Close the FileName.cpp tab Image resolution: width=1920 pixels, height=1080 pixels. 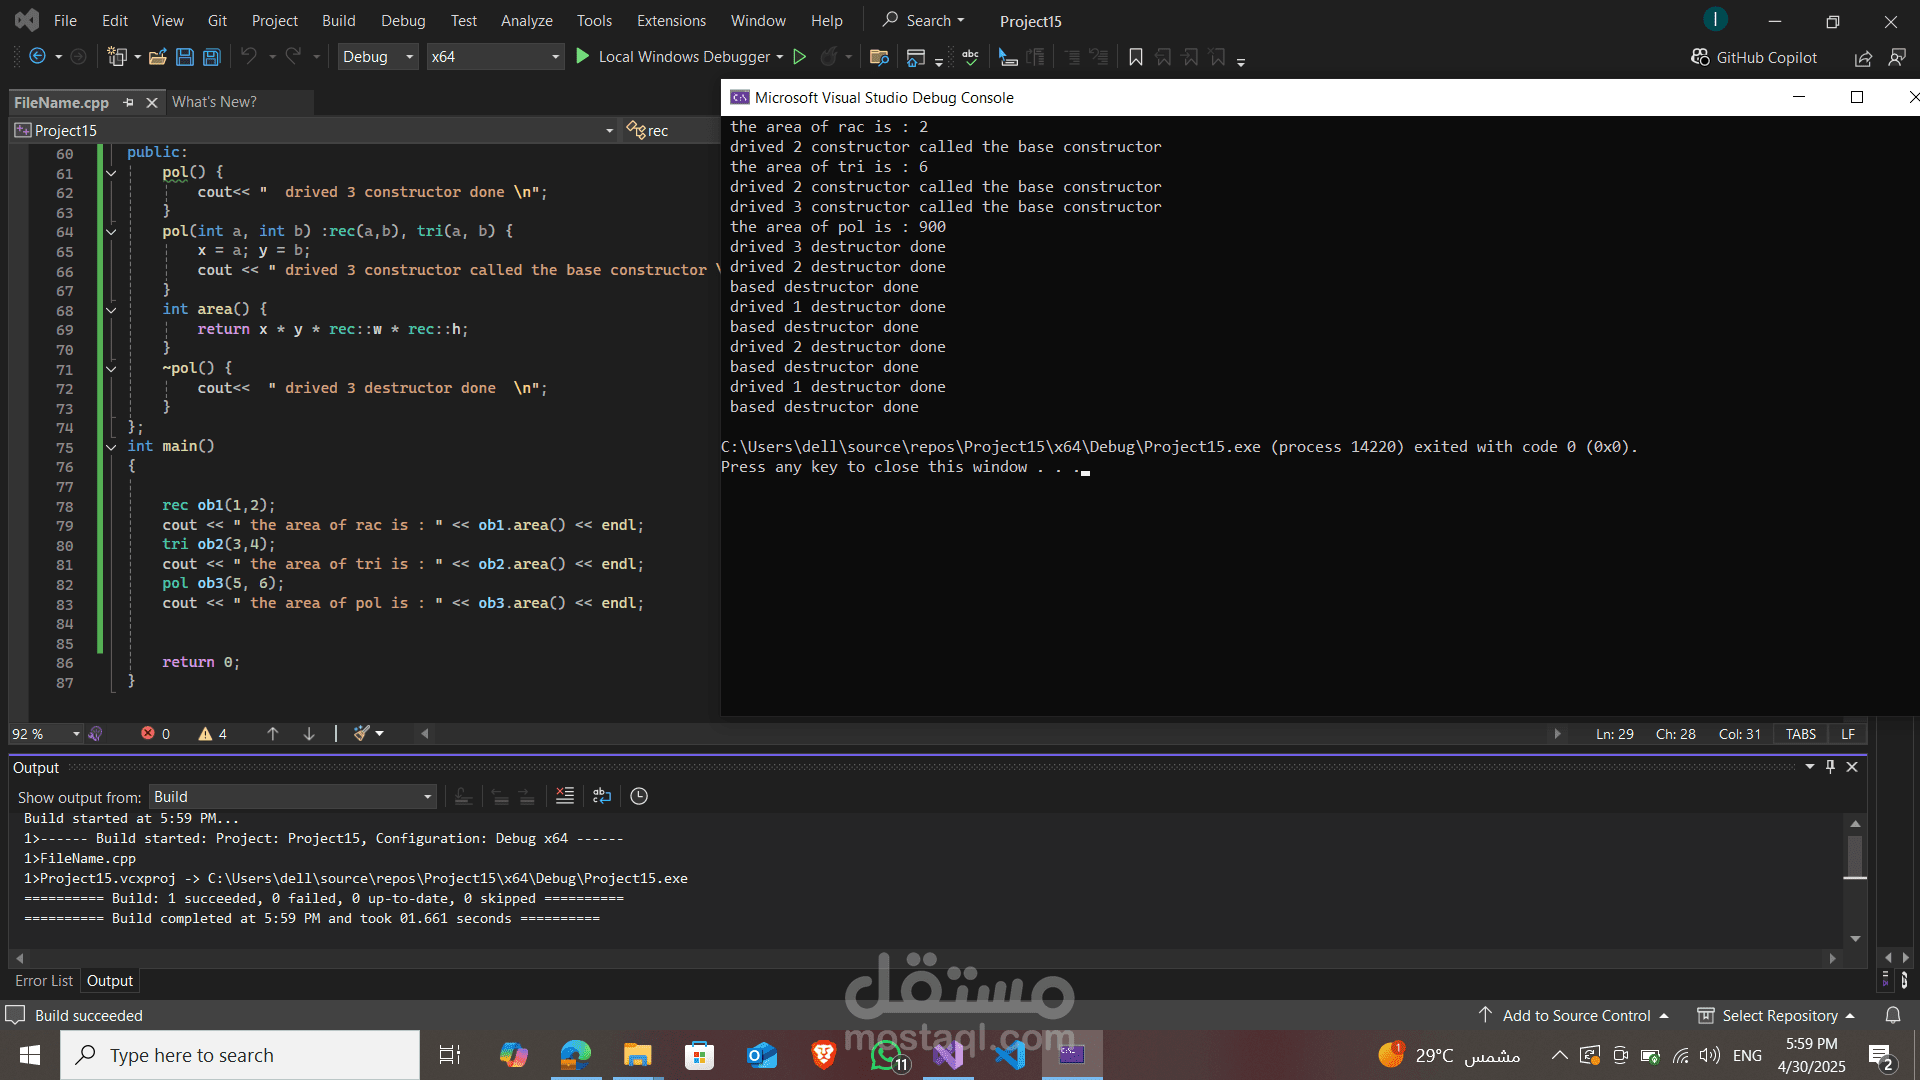click(x=152, y=102)
